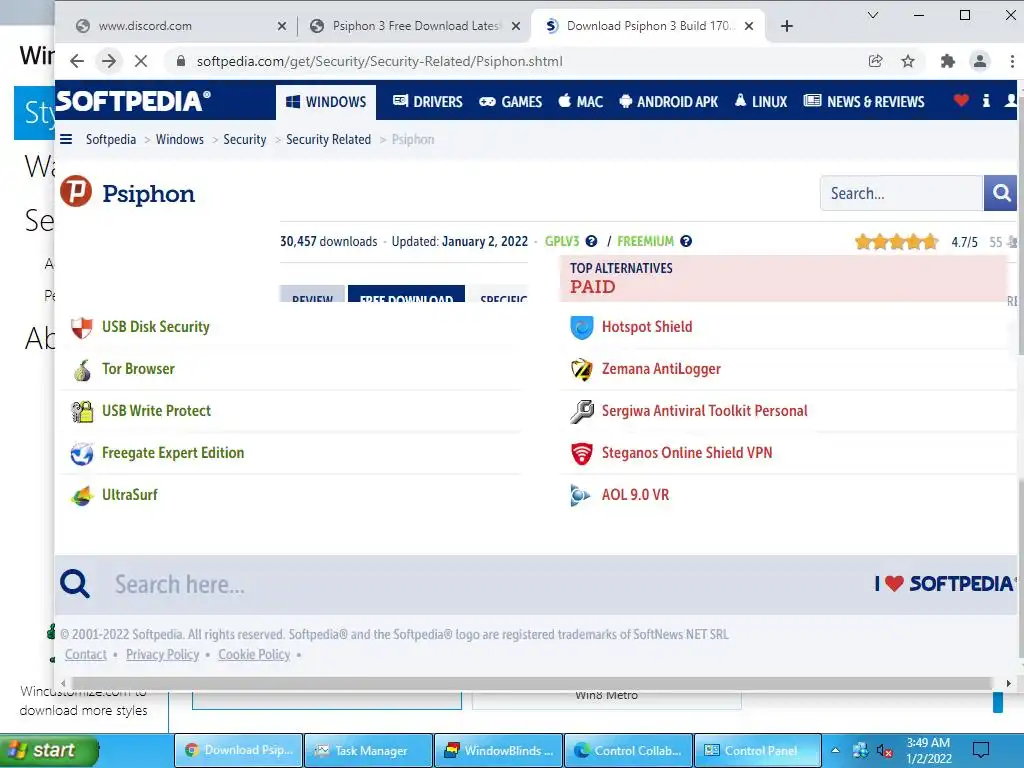Bookmark this page with the star icon

(x=908, y=61)
